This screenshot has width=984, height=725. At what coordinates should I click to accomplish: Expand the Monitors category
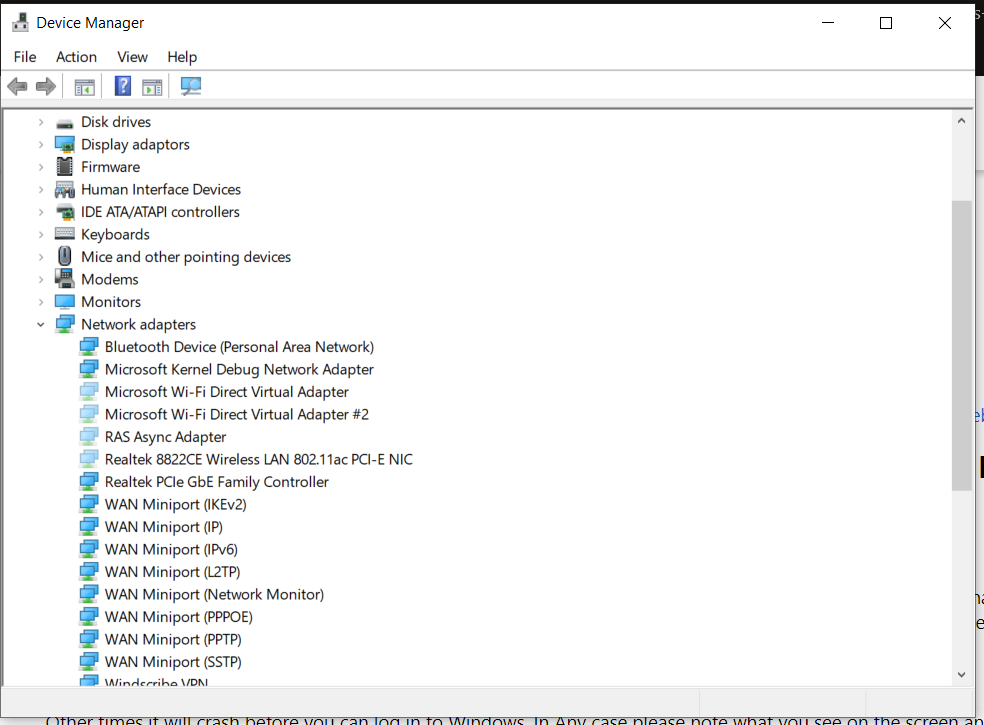tap(41, 302)
